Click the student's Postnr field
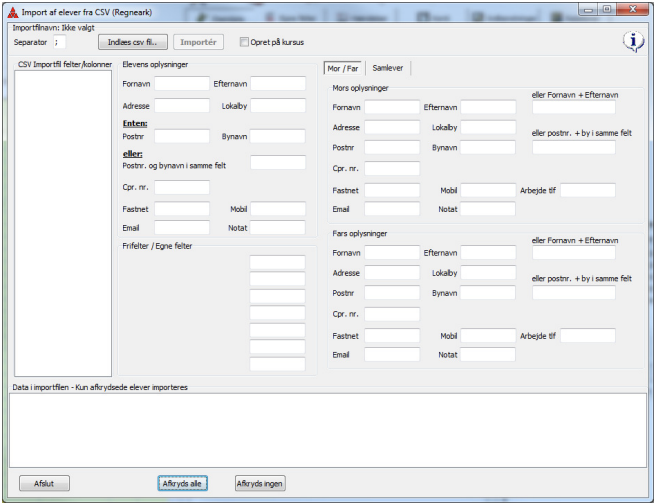Image resolution: width=658 pixels, height=504 pixels. click(182, 136)
